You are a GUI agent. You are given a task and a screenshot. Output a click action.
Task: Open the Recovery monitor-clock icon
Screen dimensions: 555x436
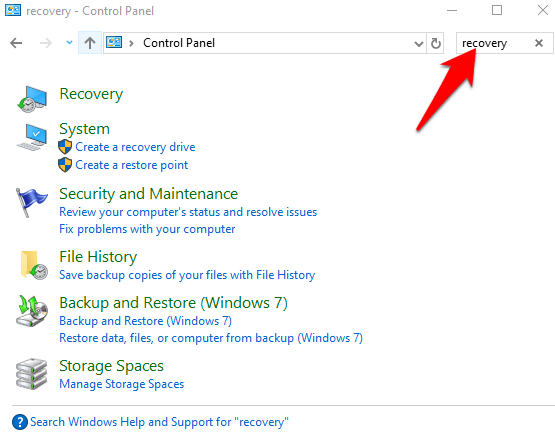pyautogui.click(x=32, y=99)
